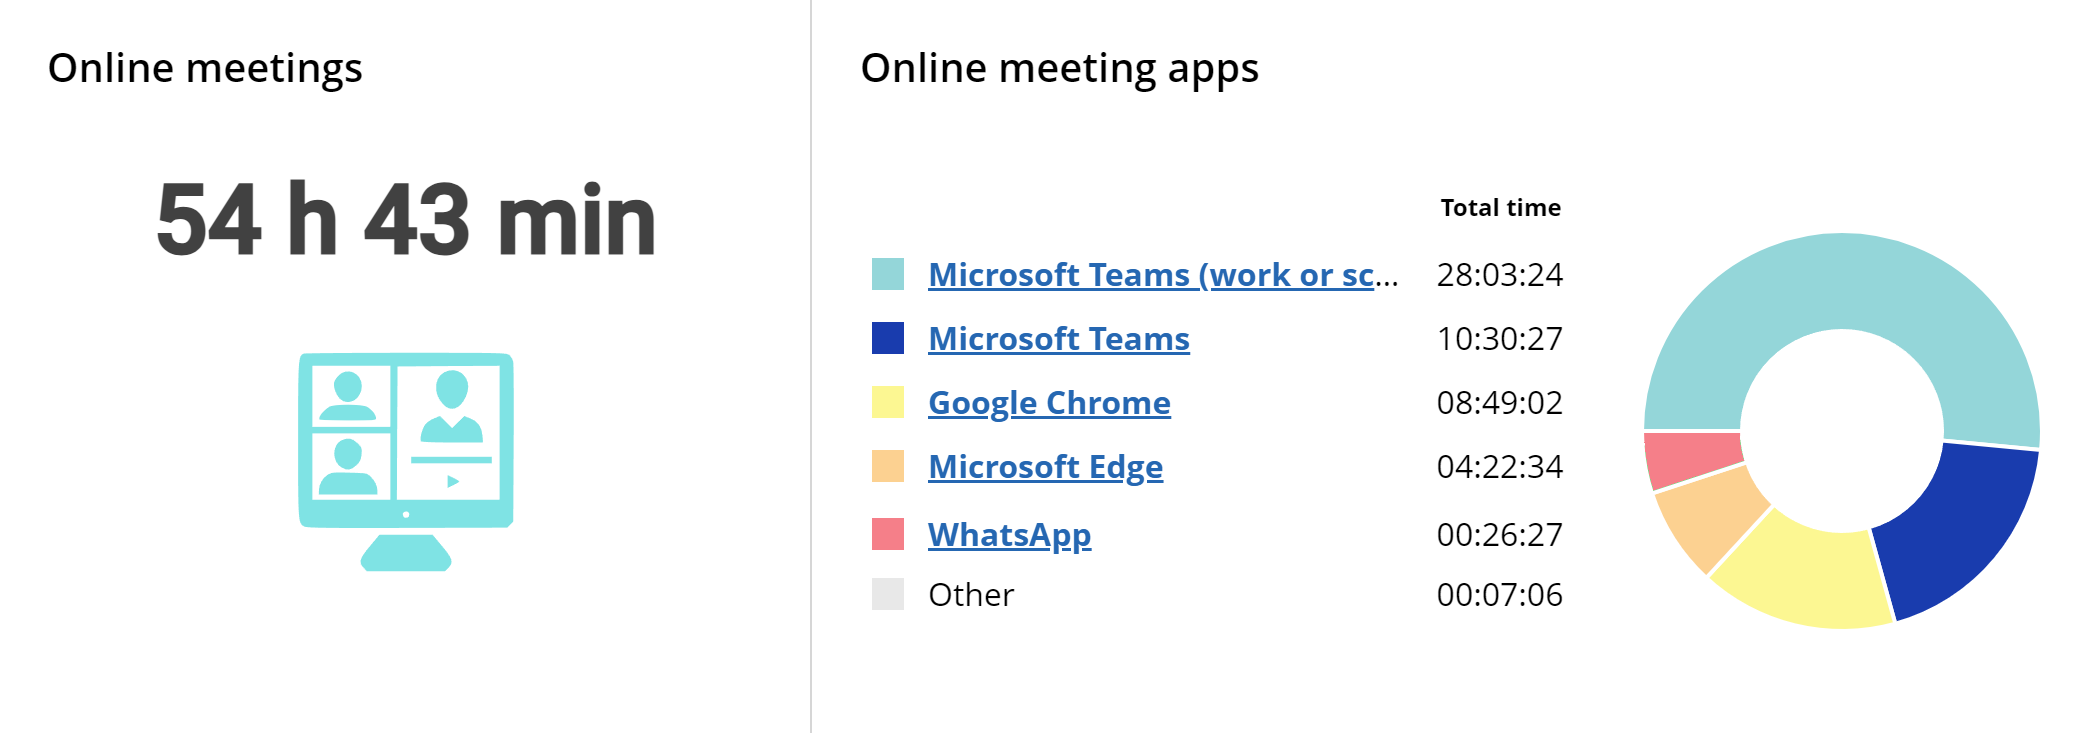
Task: Open the Microsoft Teams link
Action: click(1059, 338)
